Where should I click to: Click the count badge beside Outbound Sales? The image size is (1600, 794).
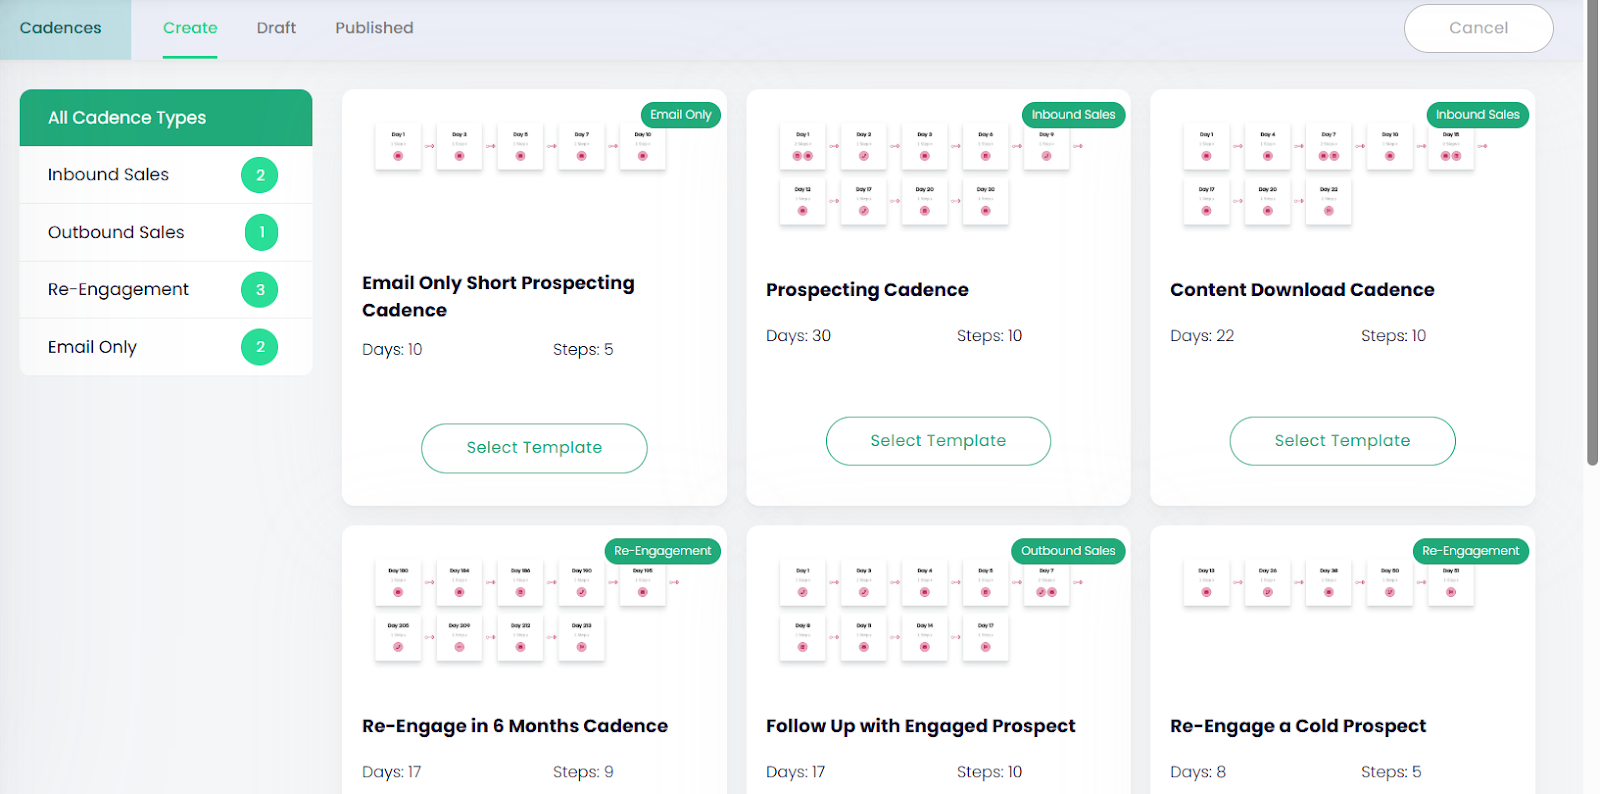(x=262, y=232)
